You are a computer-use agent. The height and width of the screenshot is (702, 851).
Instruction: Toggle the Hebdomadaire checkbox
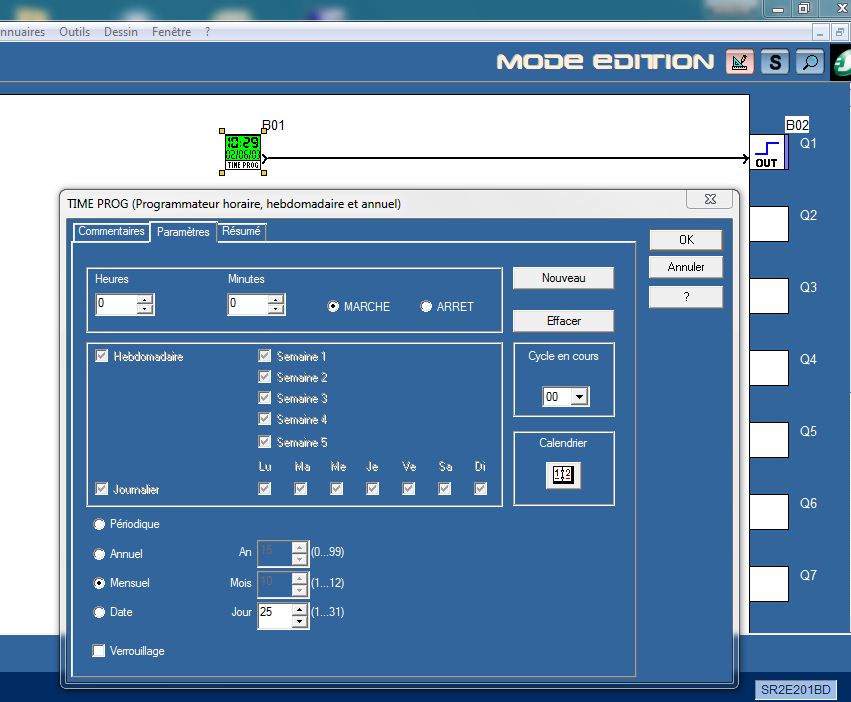[101, 356]
